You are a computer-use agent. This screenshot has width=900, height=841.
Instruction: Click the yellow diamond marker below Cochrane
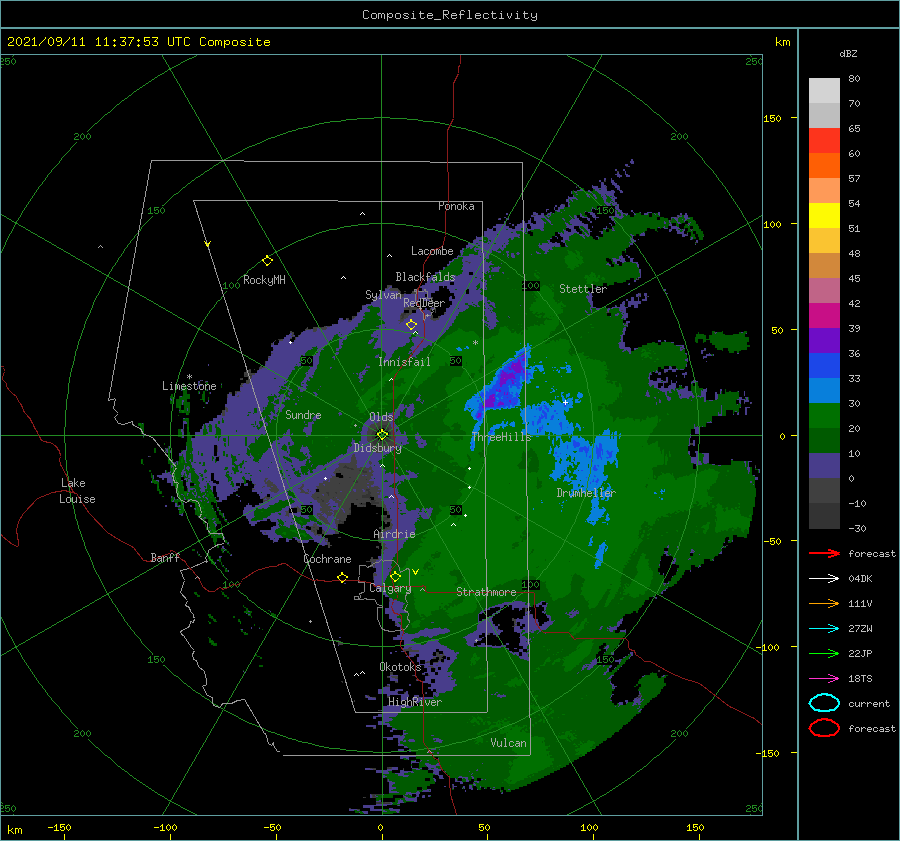[342, 577]
